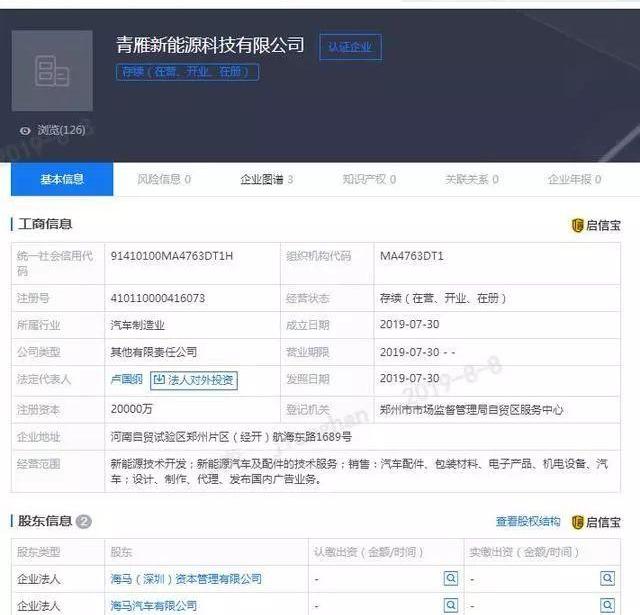Click the 股东信息 section heading
640x615 pixels.
(45, 521)
